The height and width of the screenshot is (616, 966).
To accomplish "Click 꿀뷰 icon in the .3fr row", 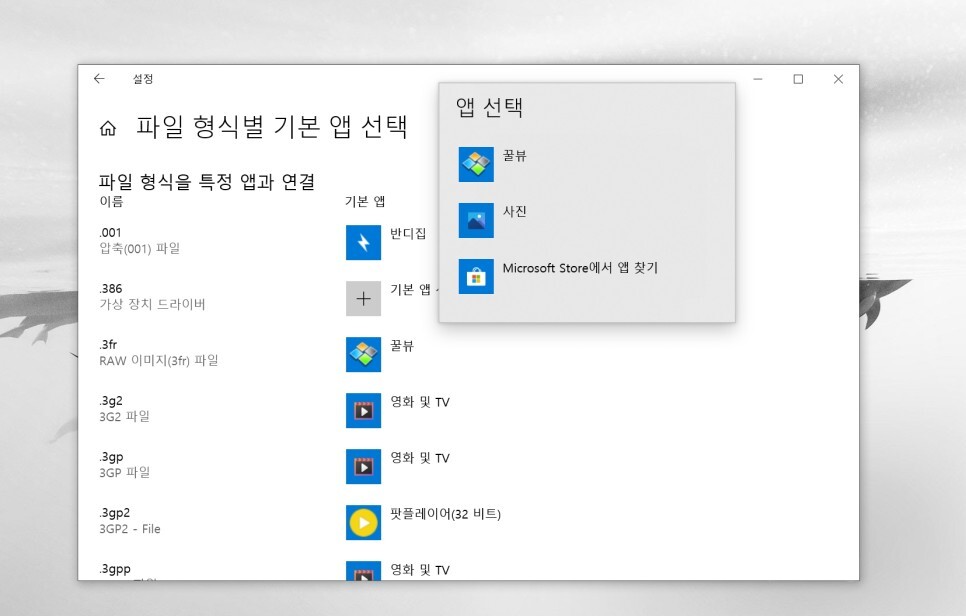I will coord(363,354).
